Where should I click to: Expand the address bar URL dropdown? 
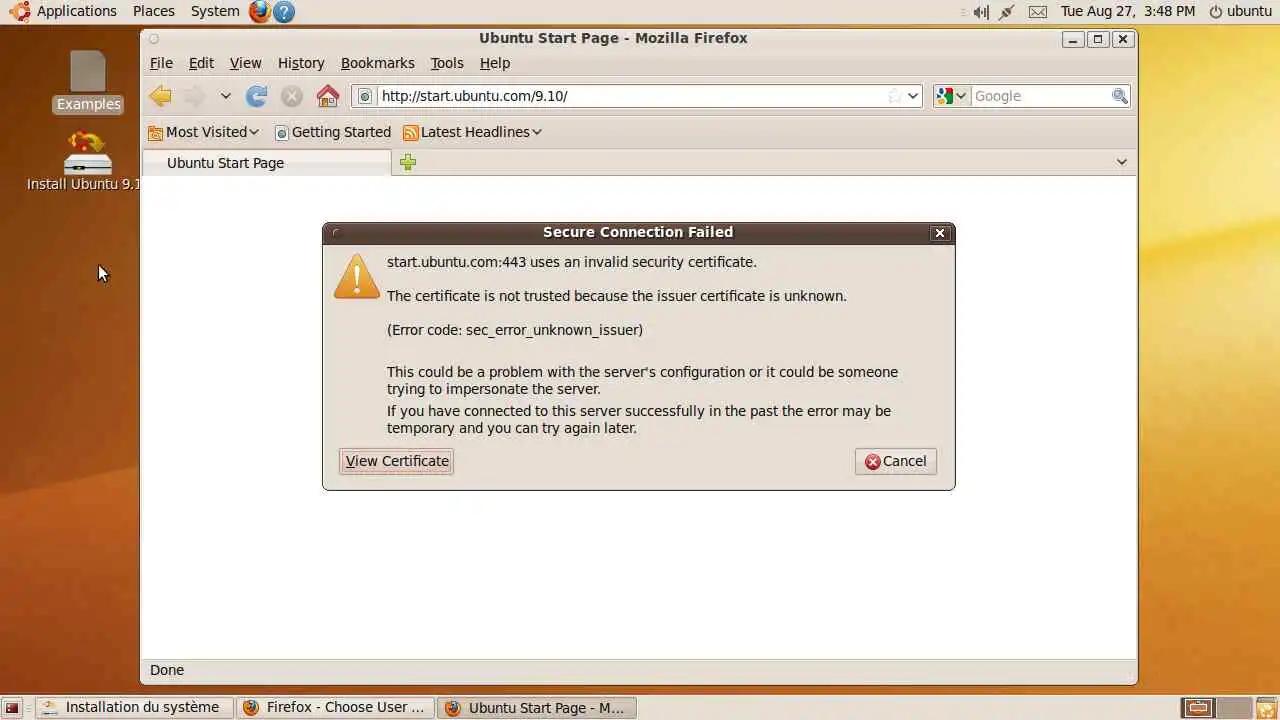point(913,96)
